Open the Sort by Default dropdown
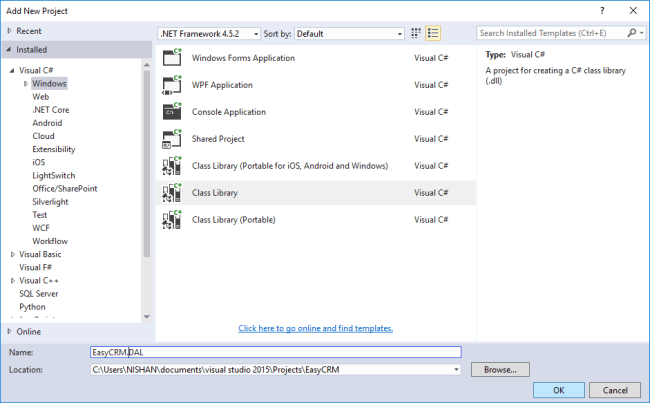 [349, 34]
